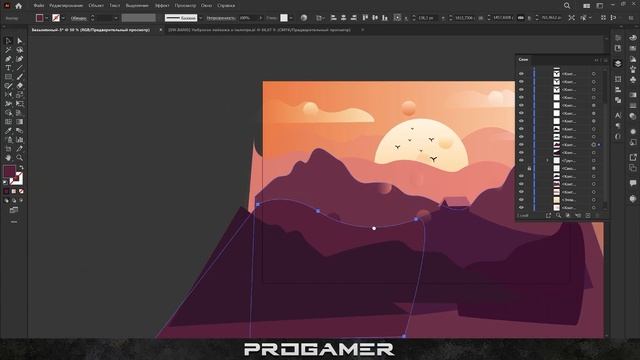Select the Blend tool
640x360 pixels.
pos(20,131)
